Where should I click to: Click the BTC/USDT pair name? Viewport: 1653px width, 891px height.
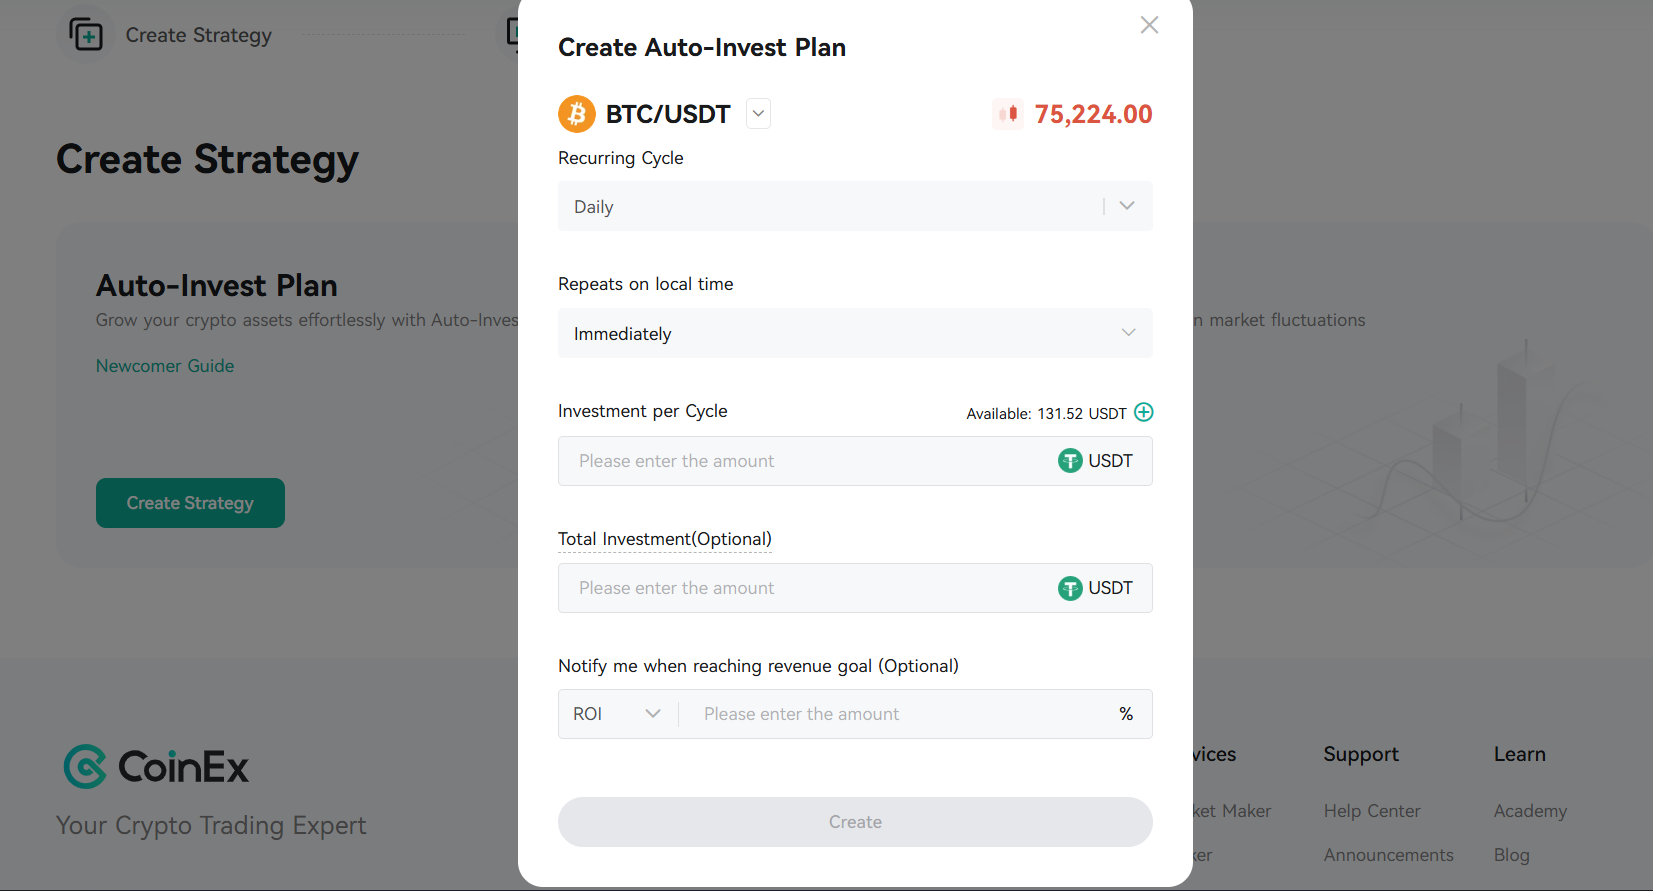pyautogui.click(x=668, y=114)
